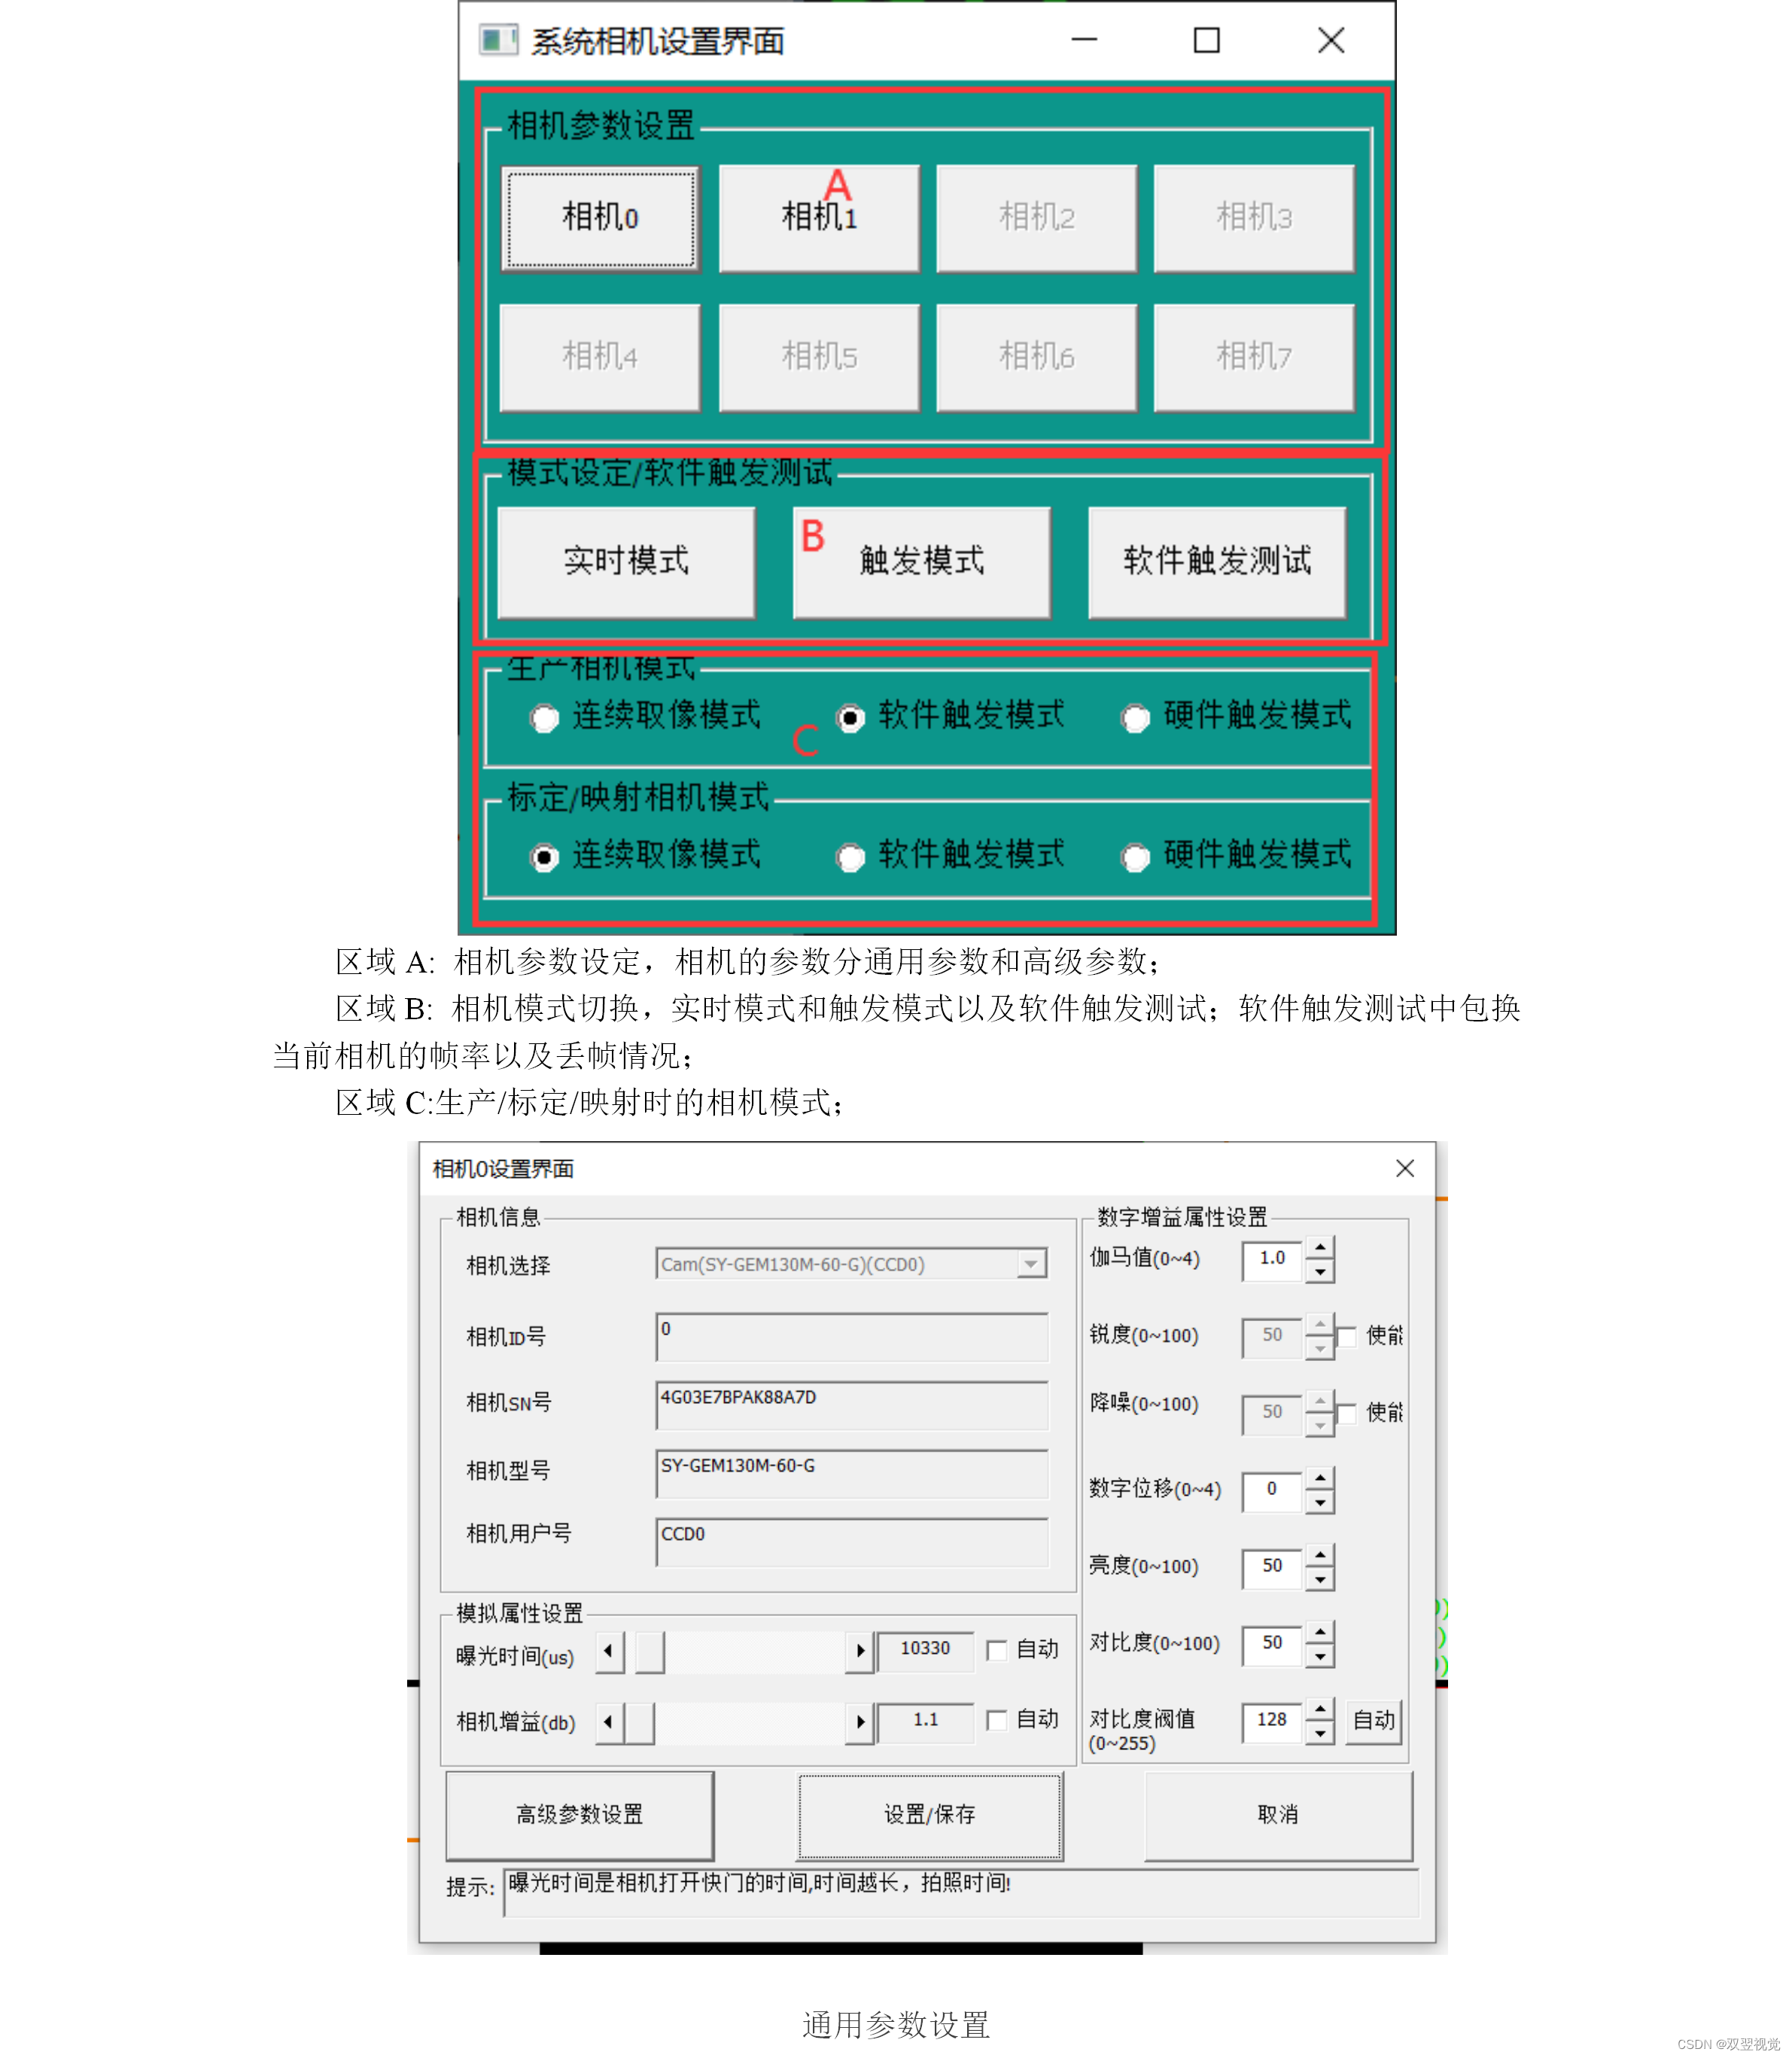Decrease 亮度 with the down arrow
Image resolution: width=1792 pixels, height=2058 pixels.
click(x=1320, y=1579)
